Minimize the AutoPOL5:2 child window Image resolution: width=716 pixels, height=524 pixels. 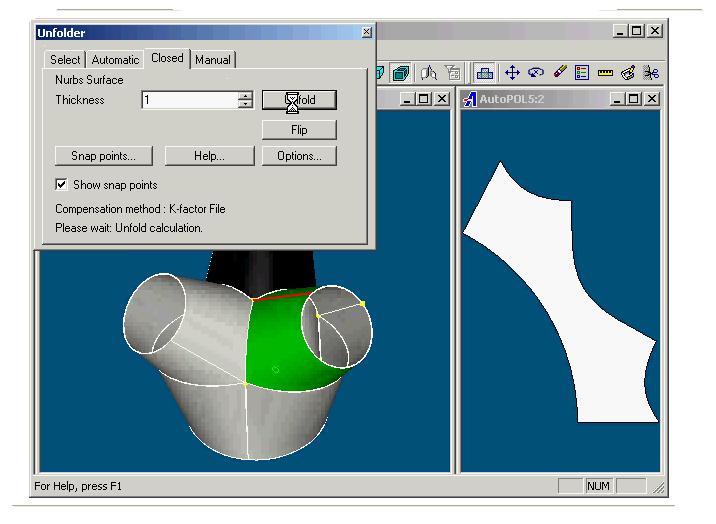coord(617,99)
